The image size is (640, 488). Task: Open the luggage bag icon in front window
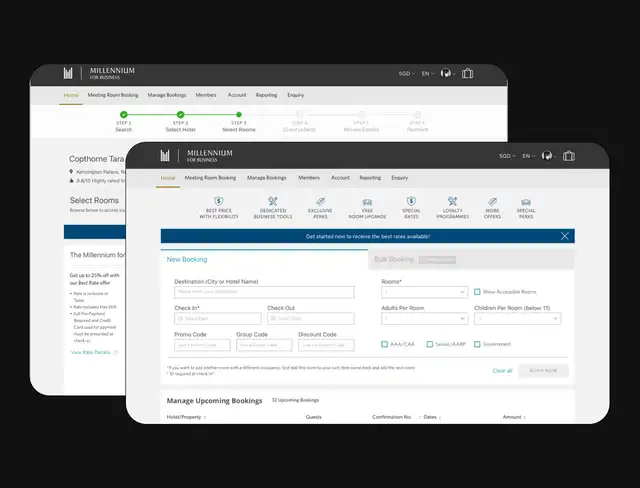(569, 155)
